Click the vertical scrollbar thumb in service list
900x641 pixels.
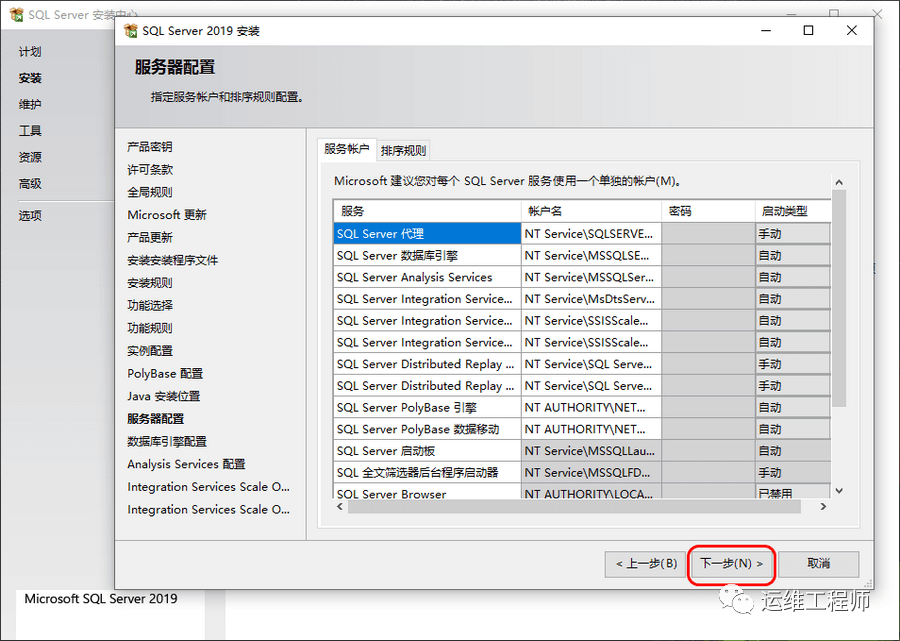[x=839, y=298]
